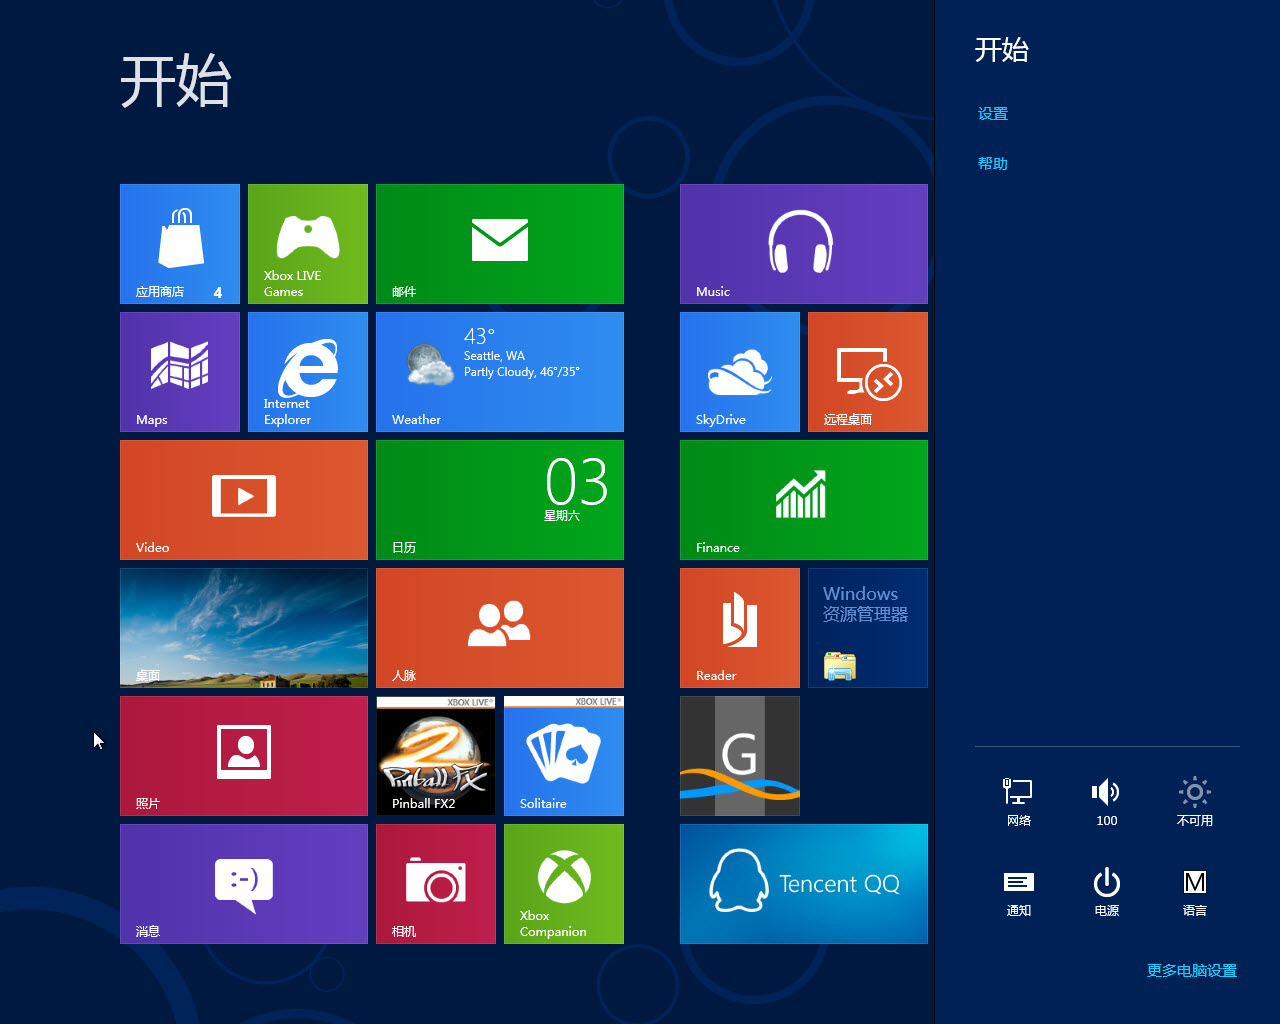Click the 帮助 help link
Image resolution: width=1280 pixels, height=1024 pixels.
tap(993, 164)
